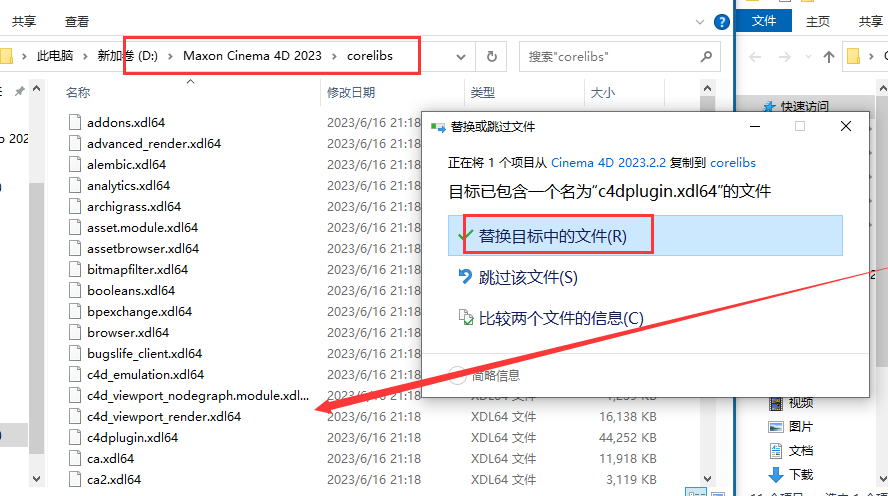Select c4d_viewport_nodegraph.module.xdl... file name

(x=198, y=396)
